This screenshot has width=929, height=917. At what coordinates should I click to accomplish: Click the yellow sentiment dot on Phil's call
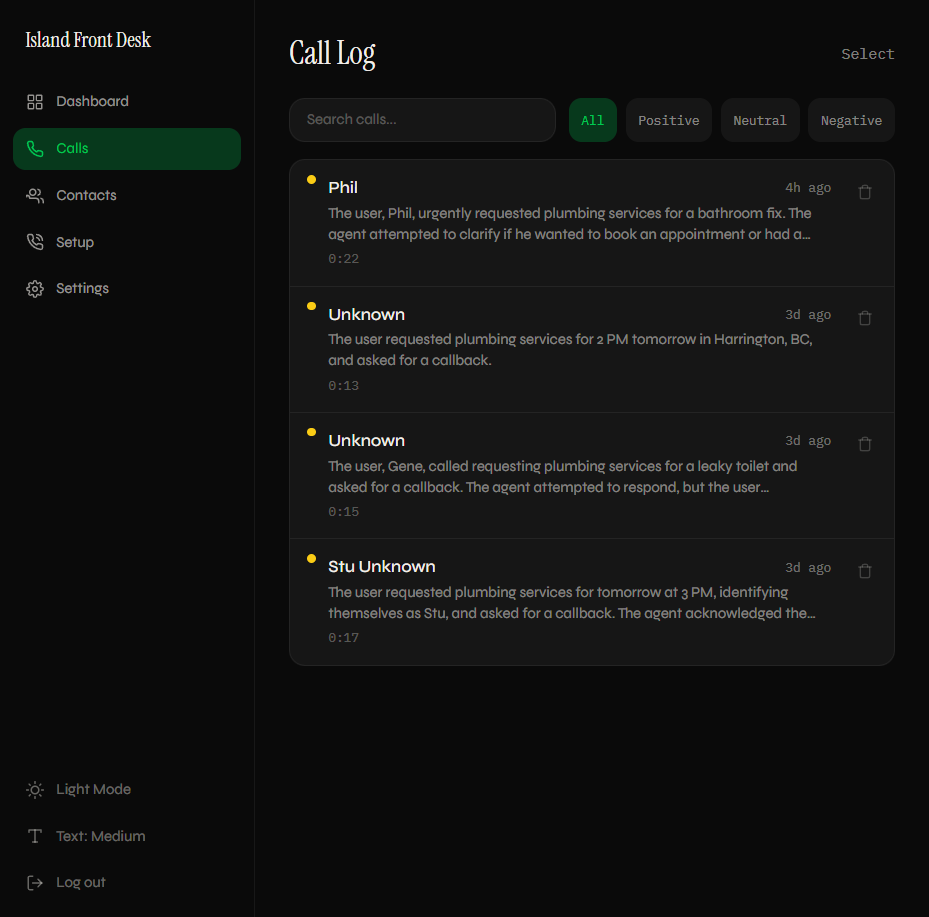tap(311, 180)
